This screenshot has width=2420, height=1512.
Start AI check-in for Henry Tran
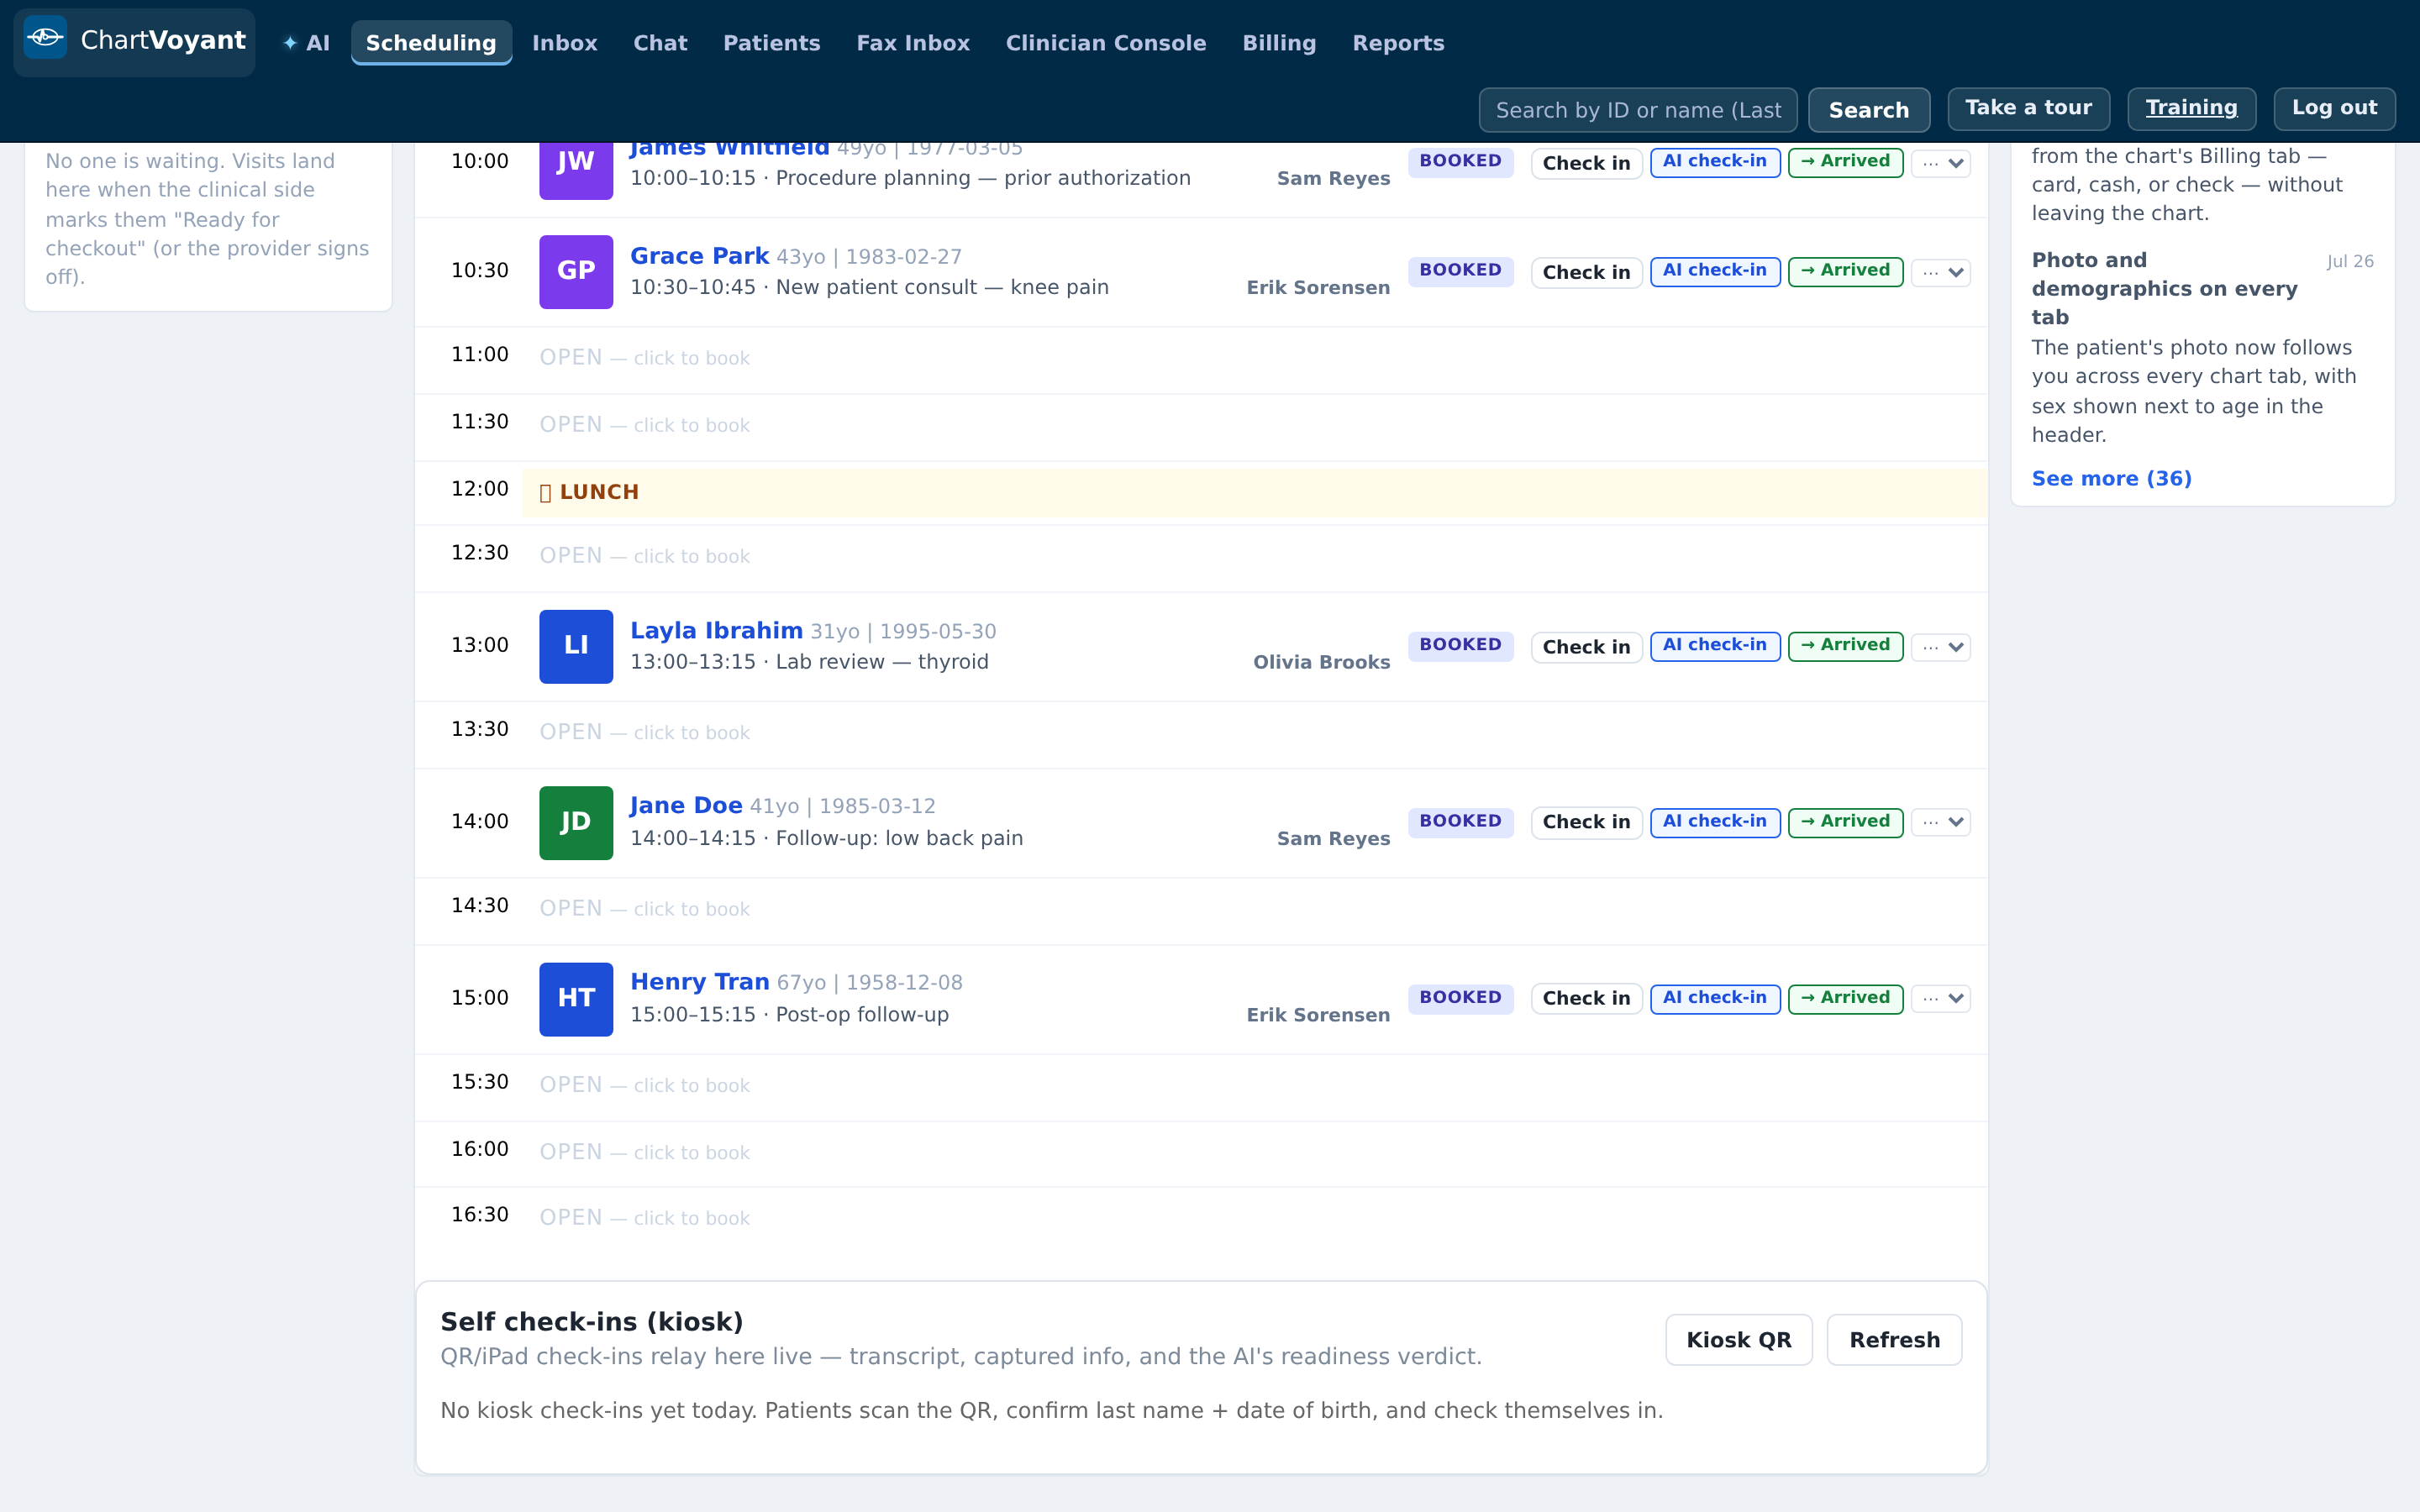(1714, 998)
